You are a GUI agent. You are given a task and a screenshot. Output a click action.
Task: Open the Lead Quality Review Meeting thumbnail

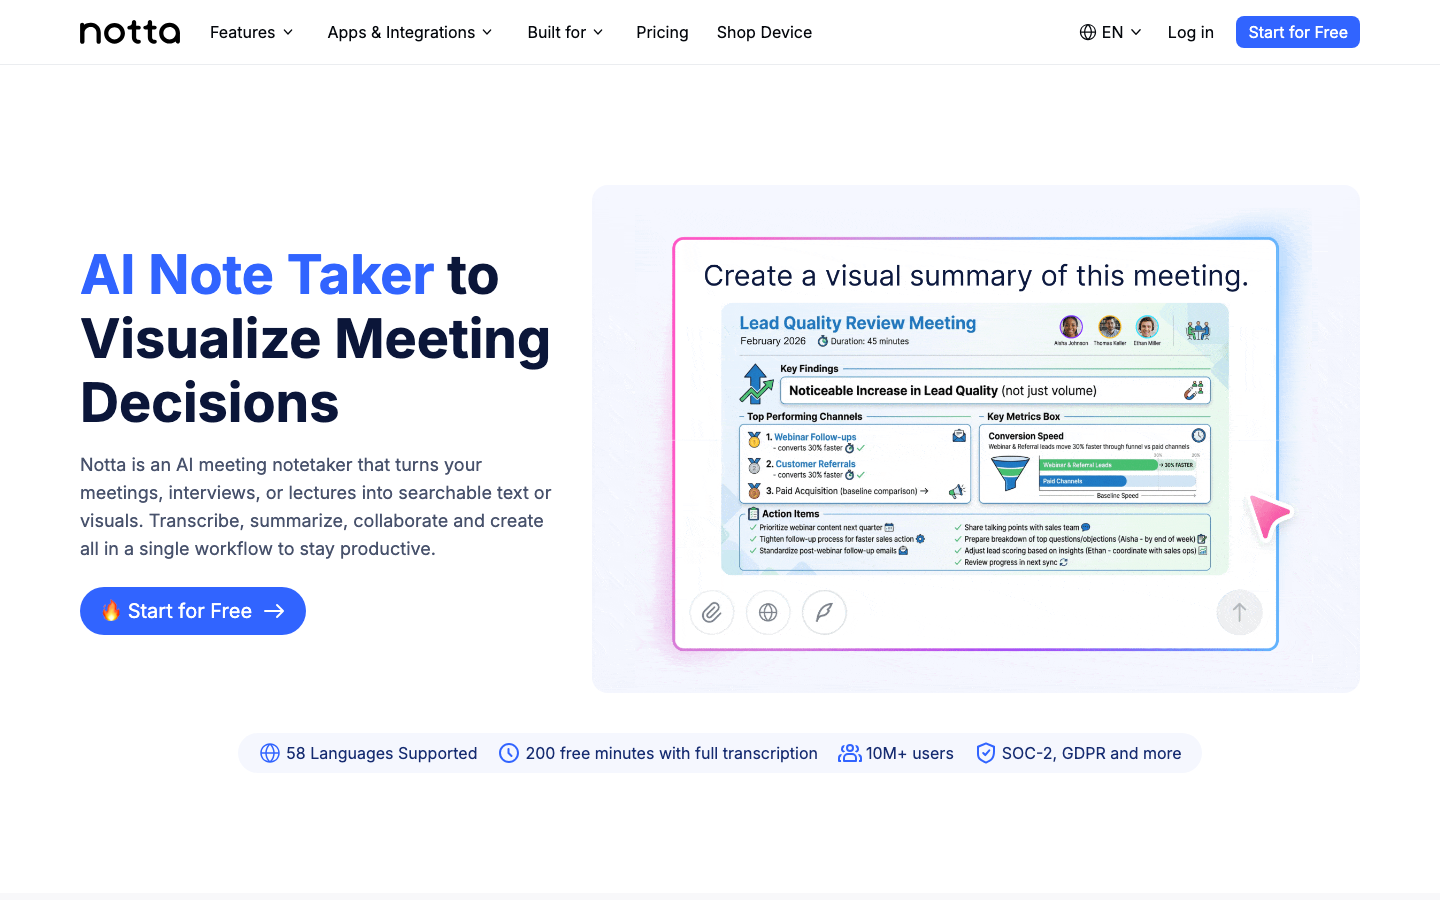point(975,439)
